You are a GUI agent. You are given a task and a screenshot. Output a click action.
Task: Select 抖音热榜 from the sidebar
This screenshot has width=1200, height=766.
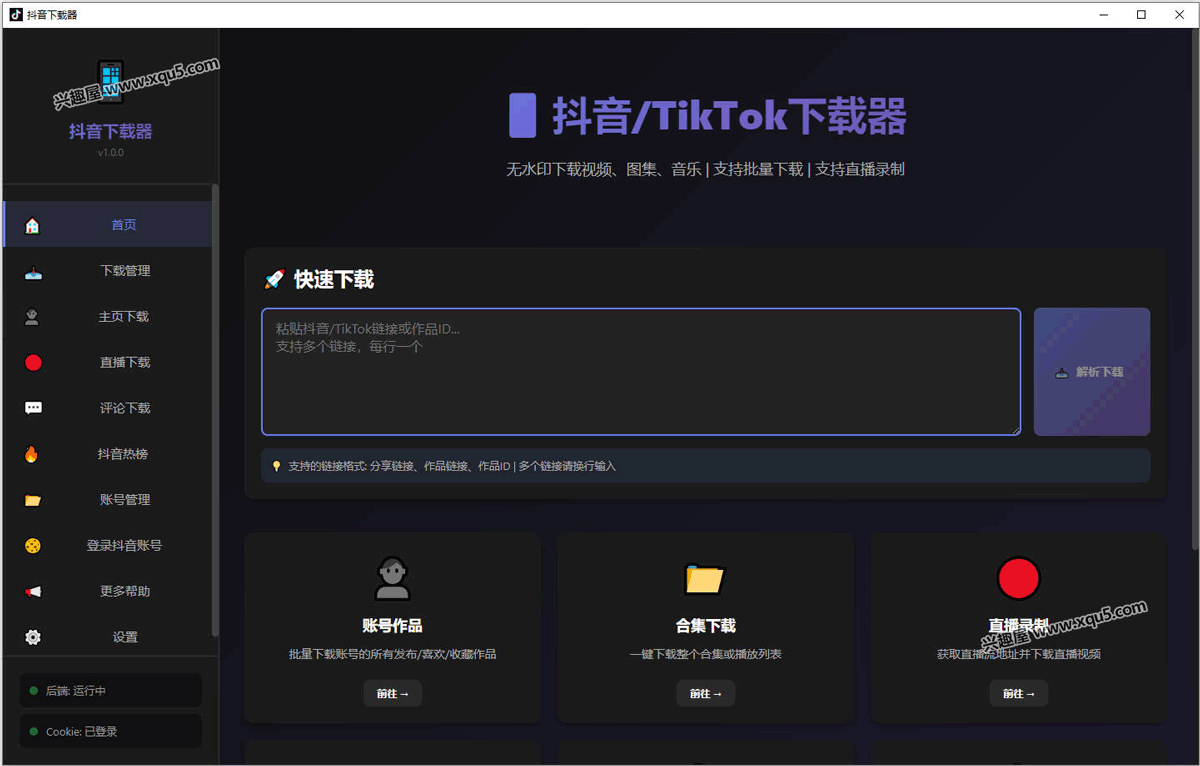coord(123,454)
